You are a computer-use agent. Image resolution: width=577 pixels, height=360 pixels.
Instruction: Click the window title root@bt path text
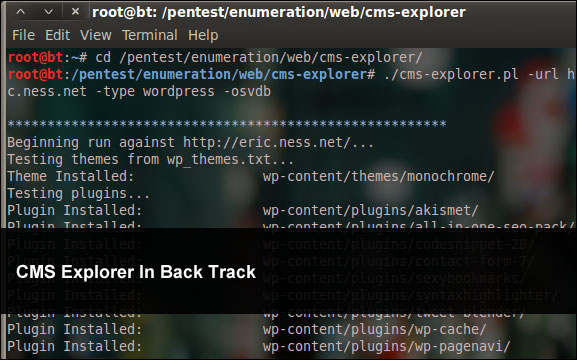pyautogui.click(x=279, y=13)
